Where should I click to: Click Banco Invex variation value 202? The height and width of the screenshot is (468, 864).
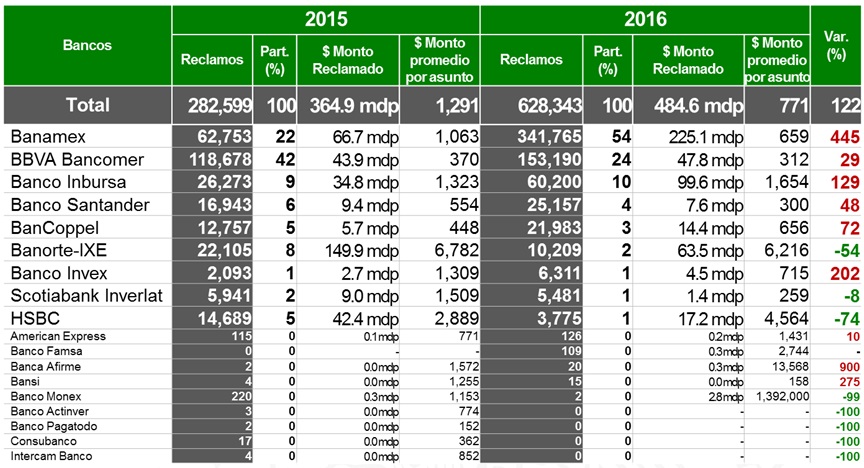coord(845,273)
